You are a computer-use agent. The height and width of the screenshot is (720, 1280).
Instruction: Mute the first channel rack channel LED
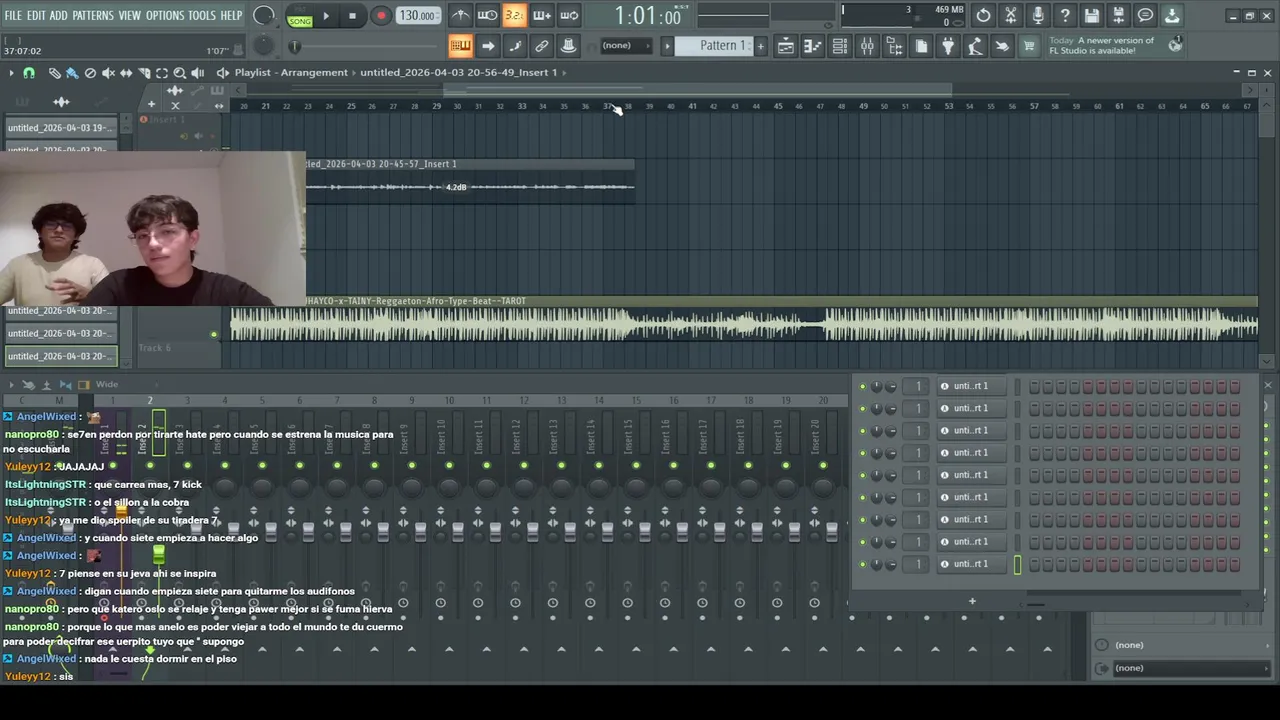[x=863, y=386]
